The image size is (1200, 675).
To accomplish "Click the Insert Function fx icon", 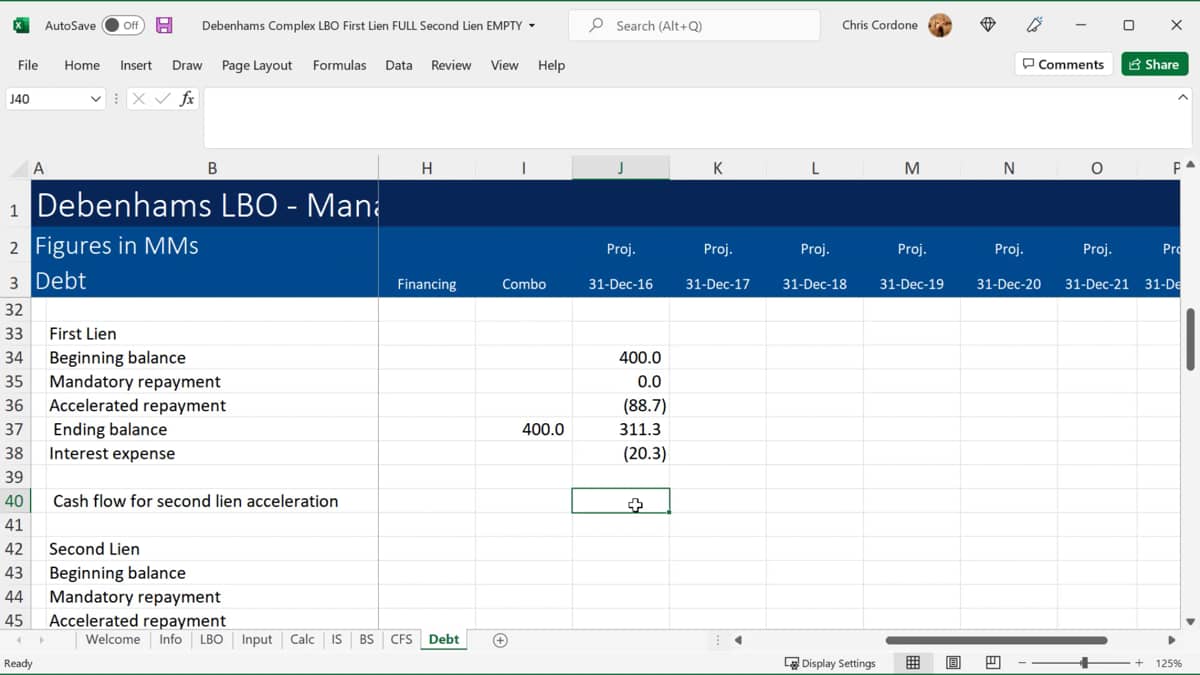I will click(x=187, y=99).
